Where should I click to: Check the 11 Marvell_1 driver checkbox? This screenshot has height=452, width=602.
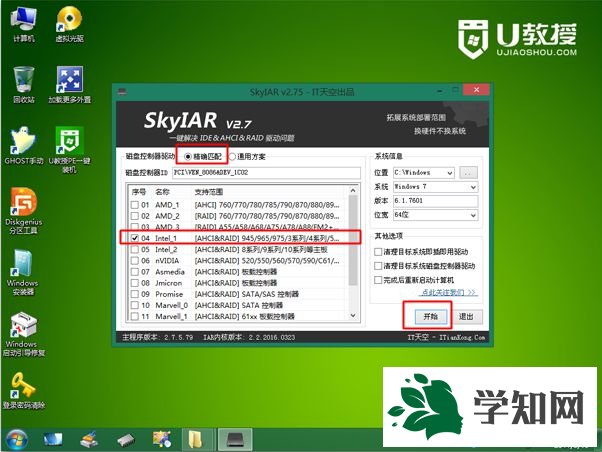[x=135, y=316]
